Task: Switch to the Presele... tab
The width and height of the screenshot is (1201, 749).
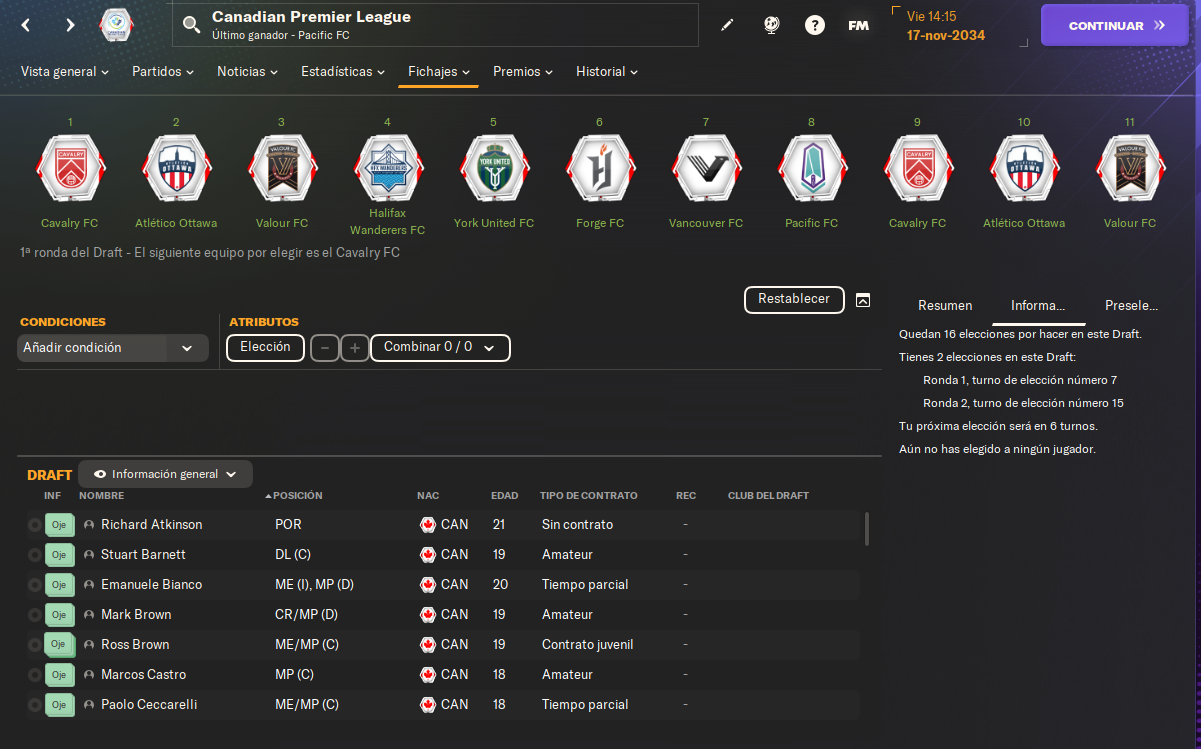Action: 1131,306
